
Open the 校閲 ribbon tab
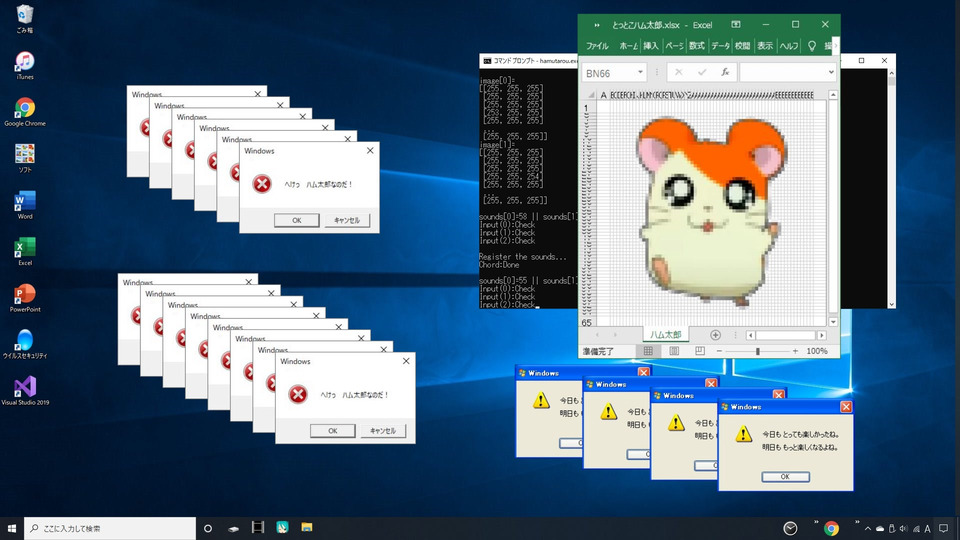pos(743,46)
